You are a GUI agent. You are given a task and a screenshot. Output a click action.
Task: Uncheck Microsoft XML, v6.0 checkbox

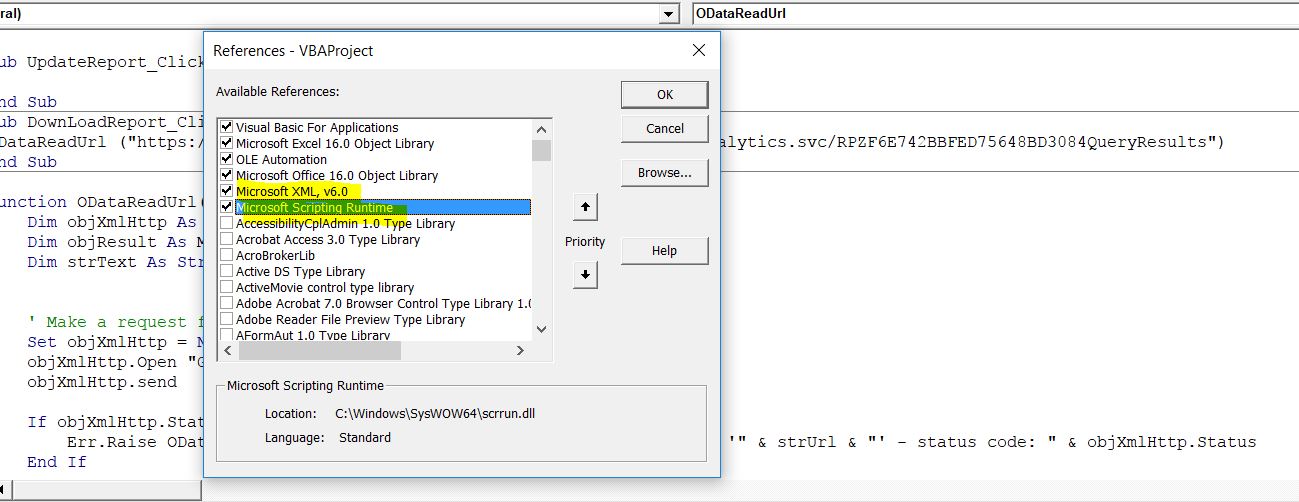click(x=226, y=191)
